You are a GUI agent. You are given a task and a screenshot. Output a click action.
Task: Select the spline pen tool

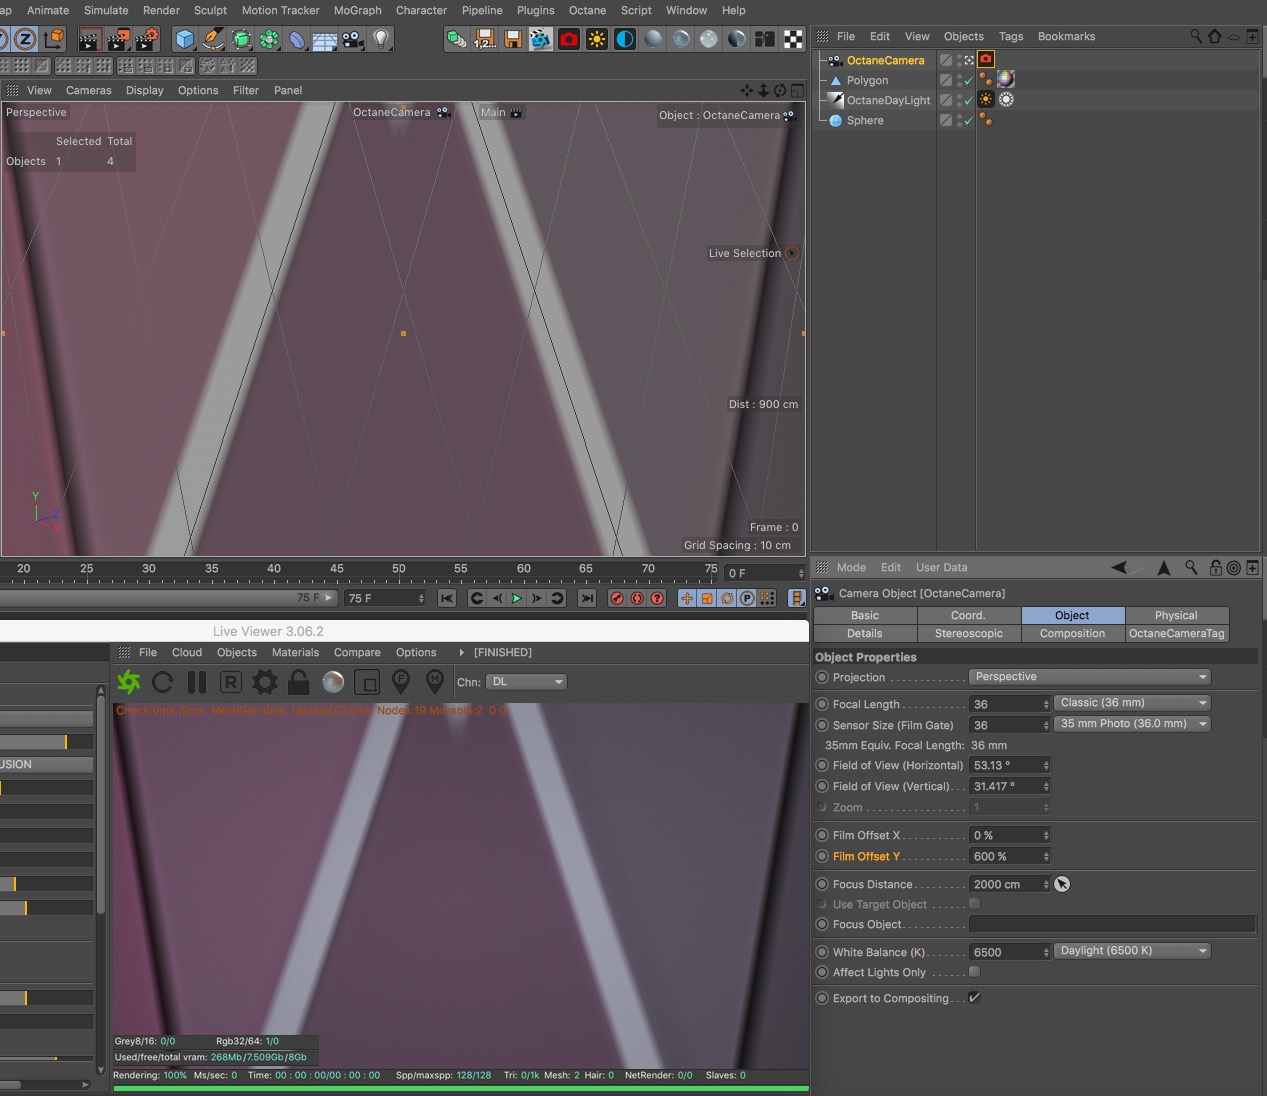tap(213, 39)
